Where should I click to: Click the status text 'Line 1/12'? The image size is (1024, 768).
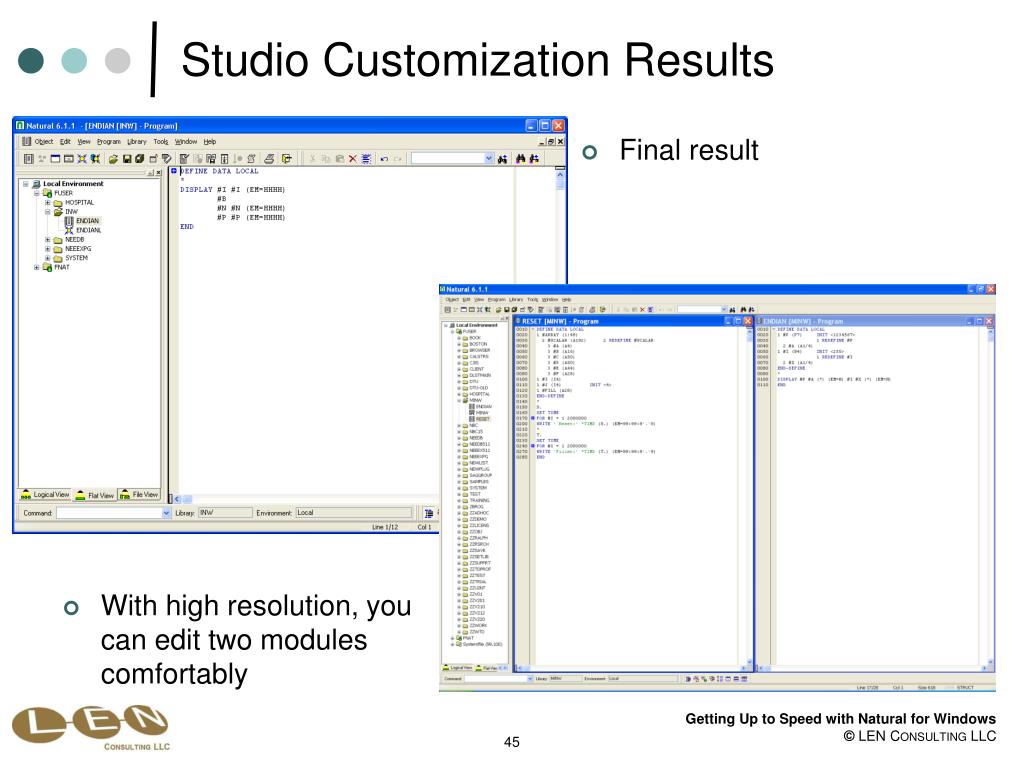point(385,527)
